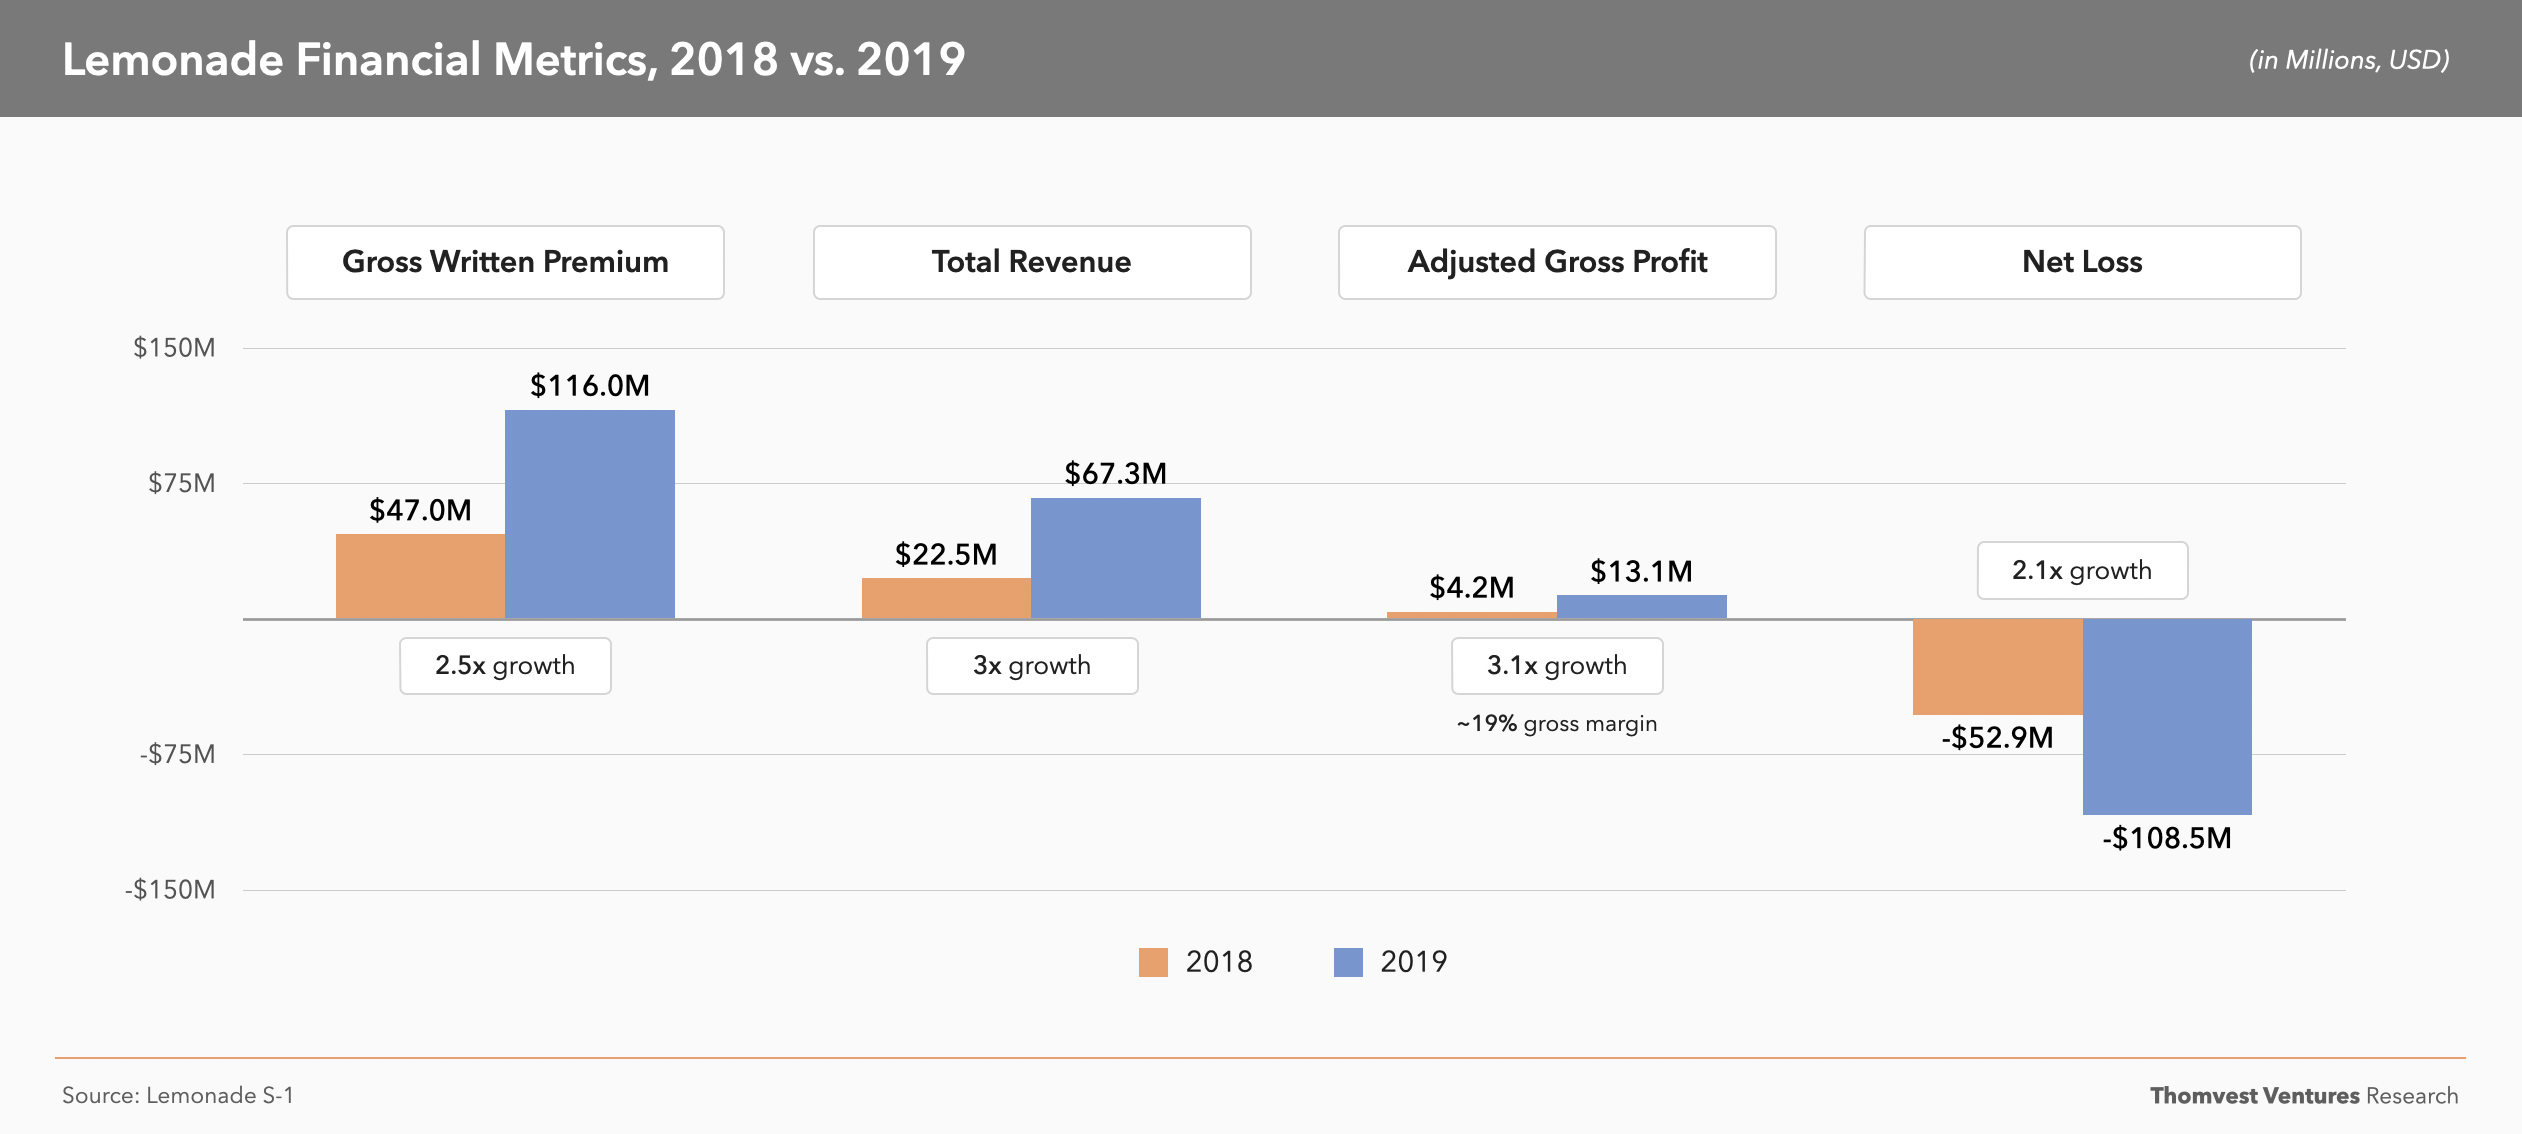Click the -$75M axis label
Viewport: 2522px width, 1134px height.
point(177,754)
